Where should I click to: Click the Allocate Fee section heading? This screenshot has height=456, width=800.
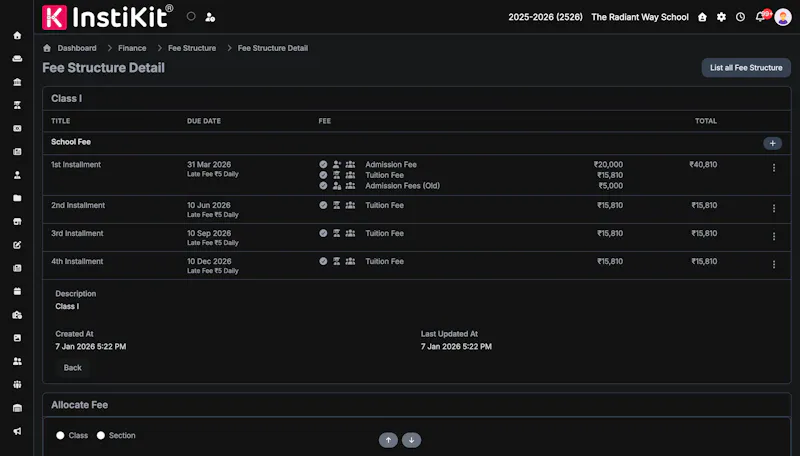point(80,404)
